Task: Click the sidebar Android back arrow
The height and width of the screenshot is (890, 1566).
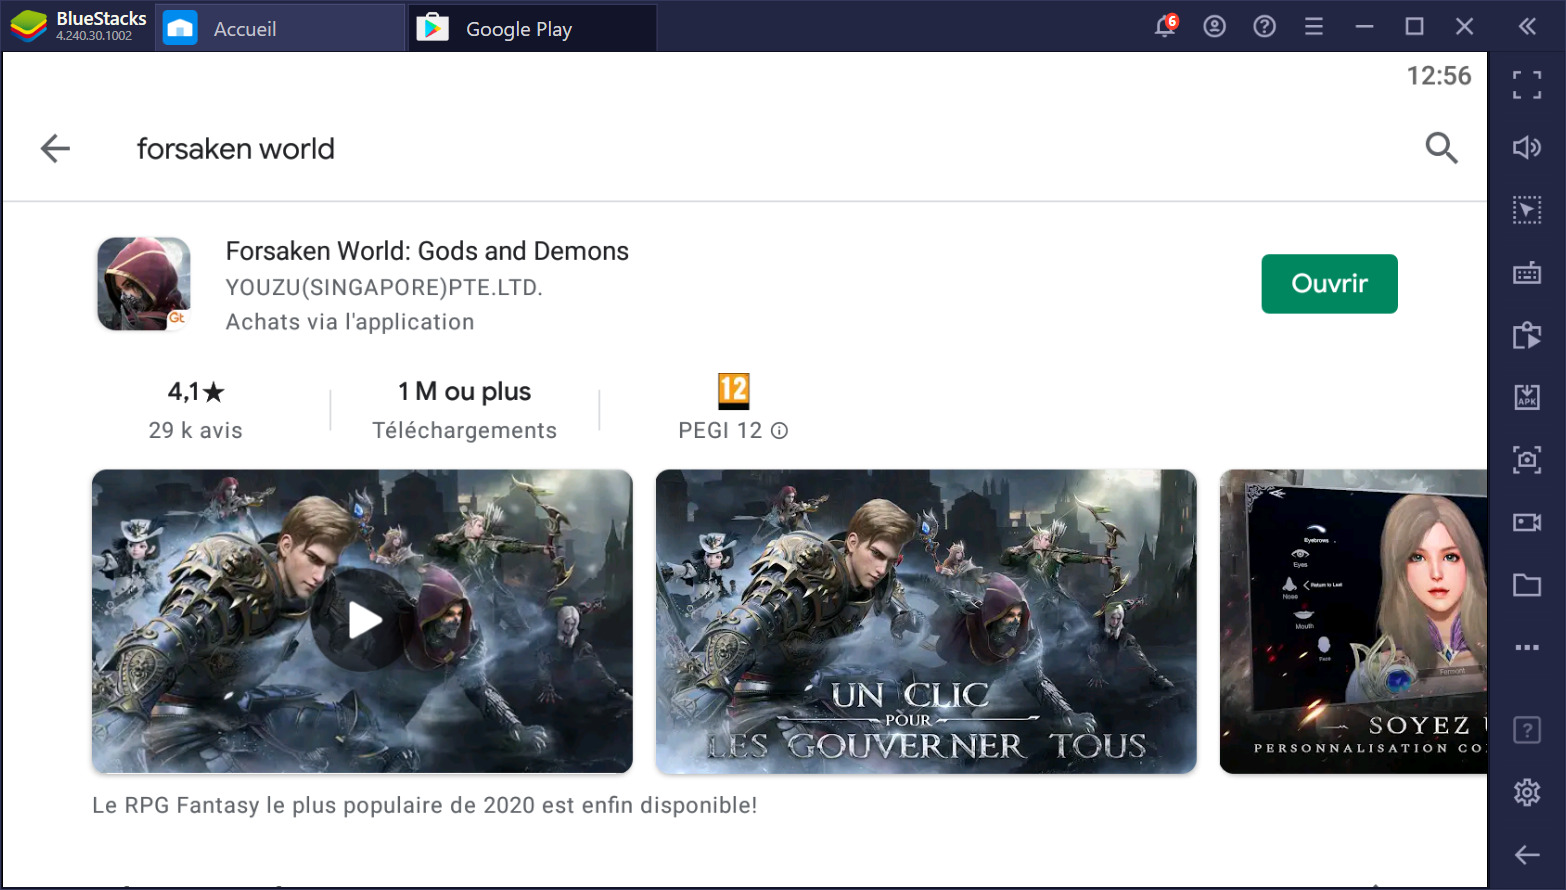Action: 1527,855
